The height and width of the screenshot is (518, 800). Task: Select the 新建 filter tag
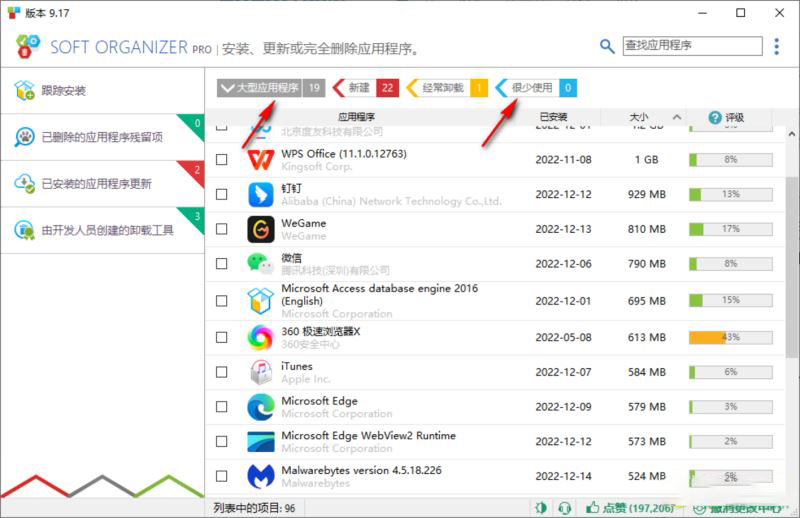click(365, 88)
